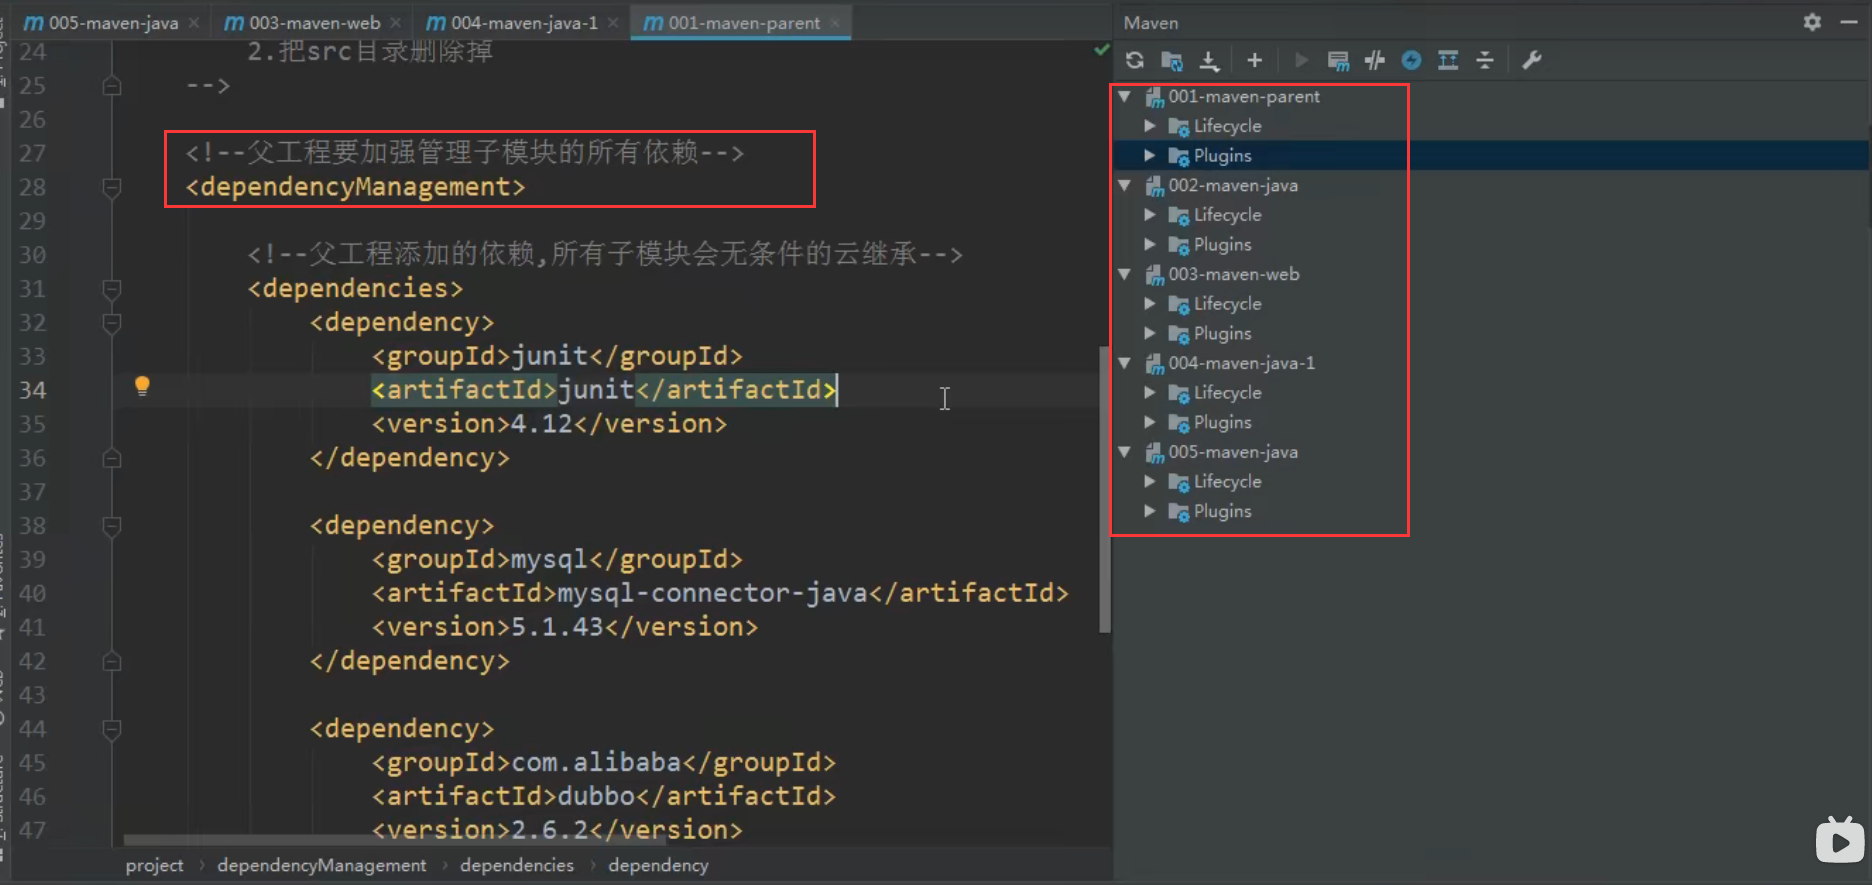Toggle skip tests mode icon
Viewport: 1872px width, 885px height.
(1411, 60)
